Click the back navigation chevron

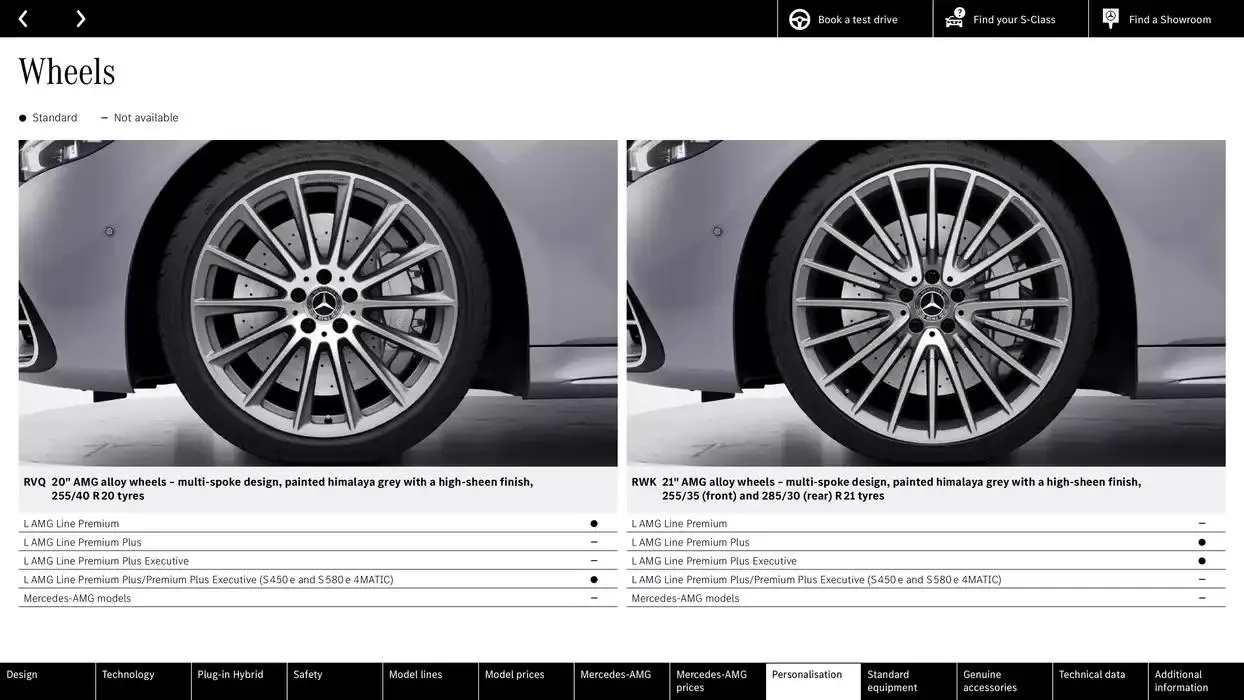coord(22,18)
